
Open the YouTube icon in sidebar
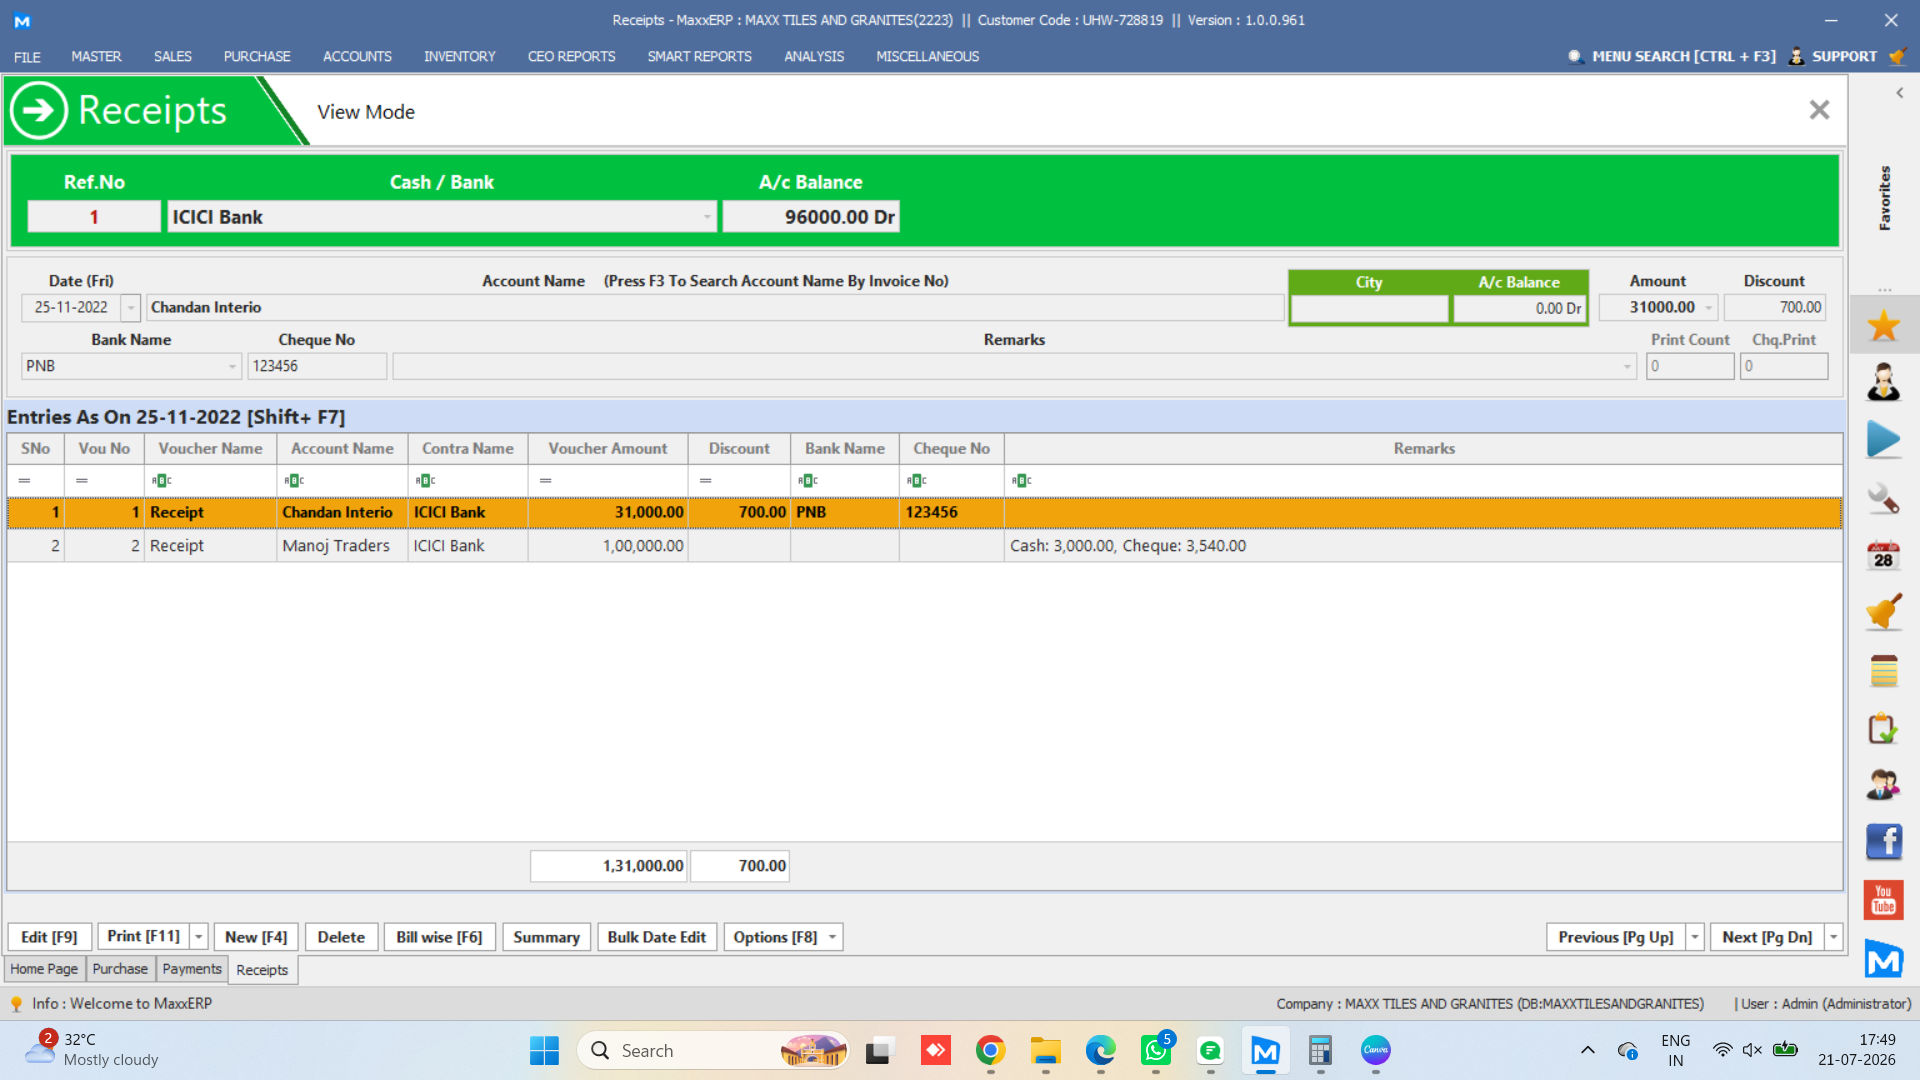pyautogui.click(x=1884, y=900)
